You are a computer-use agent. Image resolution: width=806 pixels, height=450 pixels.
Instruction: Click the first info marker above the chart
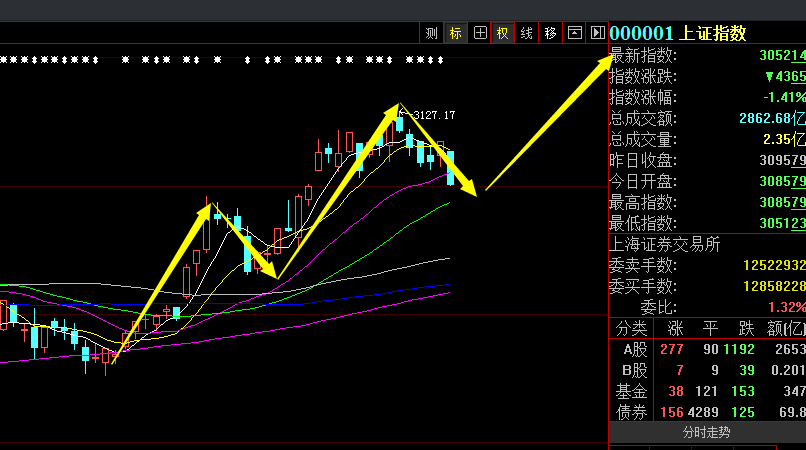coord(4,60)
